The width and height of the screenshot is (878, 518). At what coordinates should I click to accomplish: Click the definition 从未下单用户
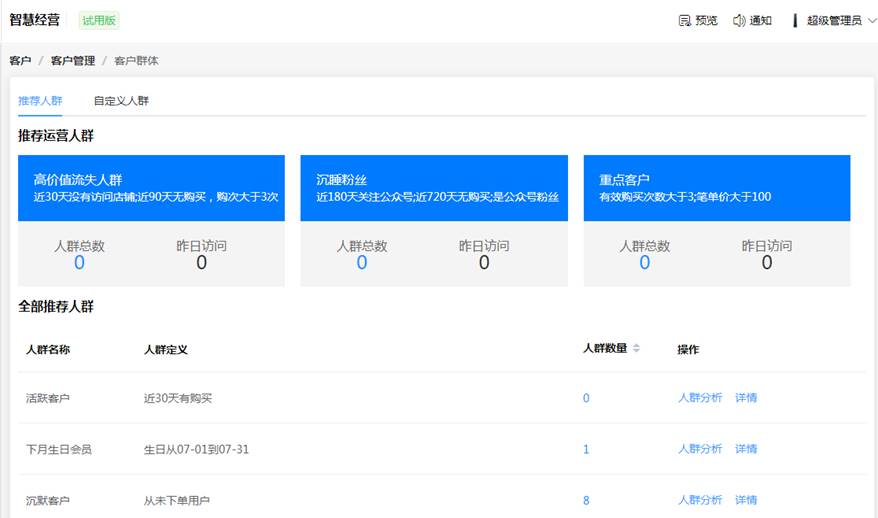[176, 501]
